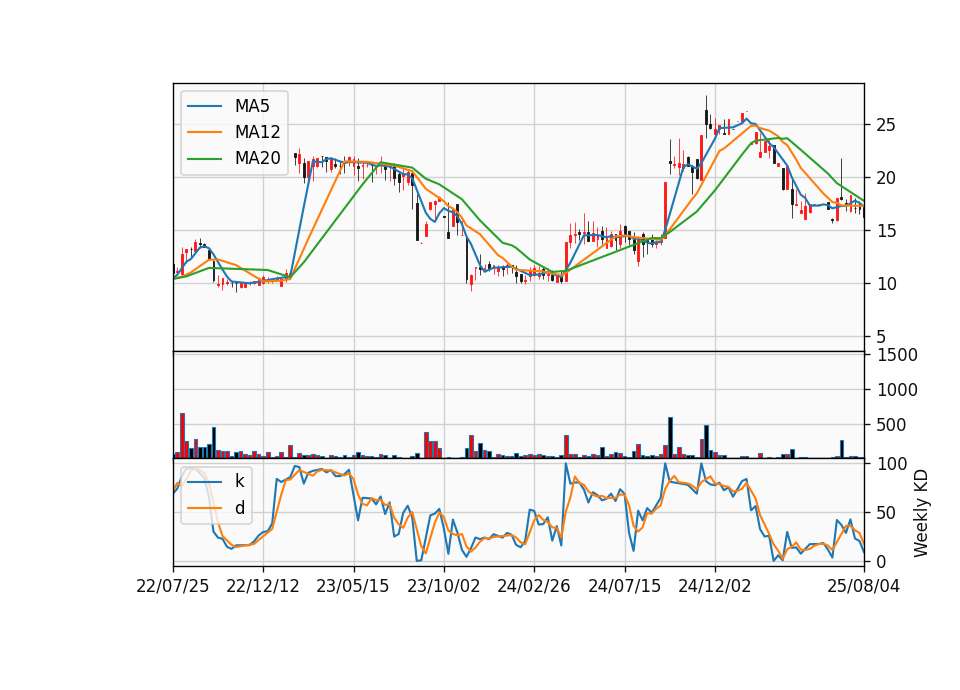This screenshot has height=690, width=960.
Task: Click the 23/05/15 date axis label
Action: tap(353, 586)
